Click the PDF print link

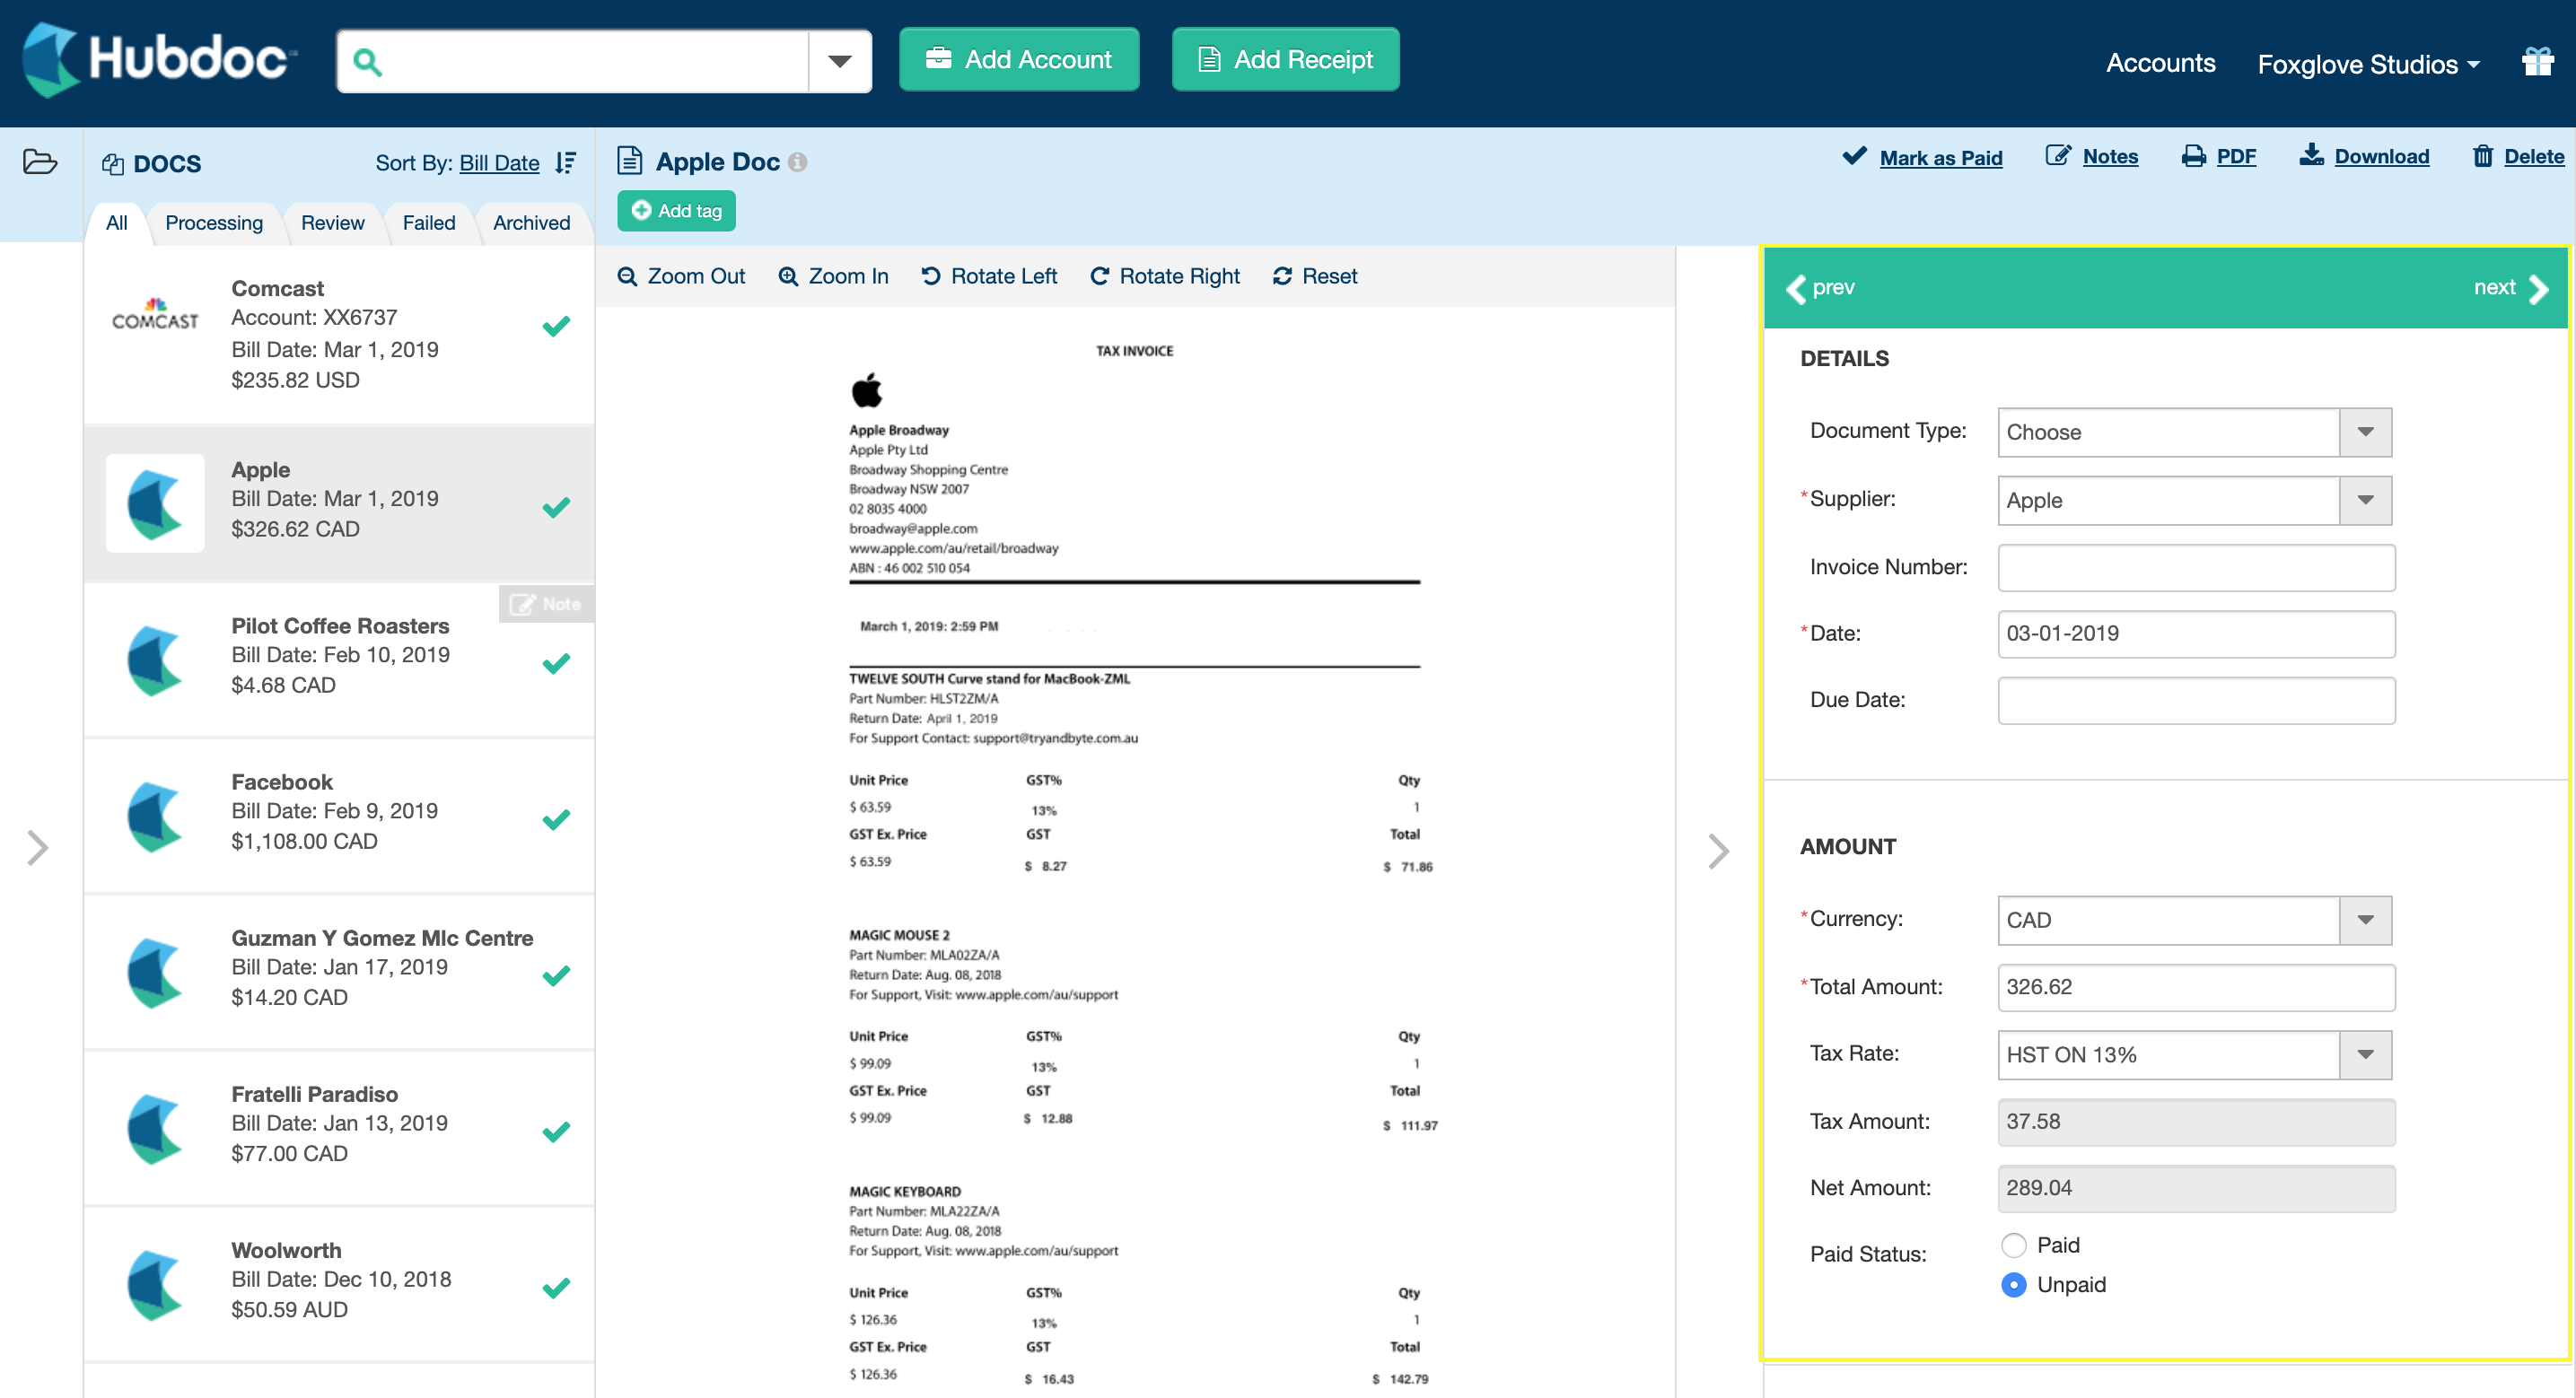coord(2219,156)
